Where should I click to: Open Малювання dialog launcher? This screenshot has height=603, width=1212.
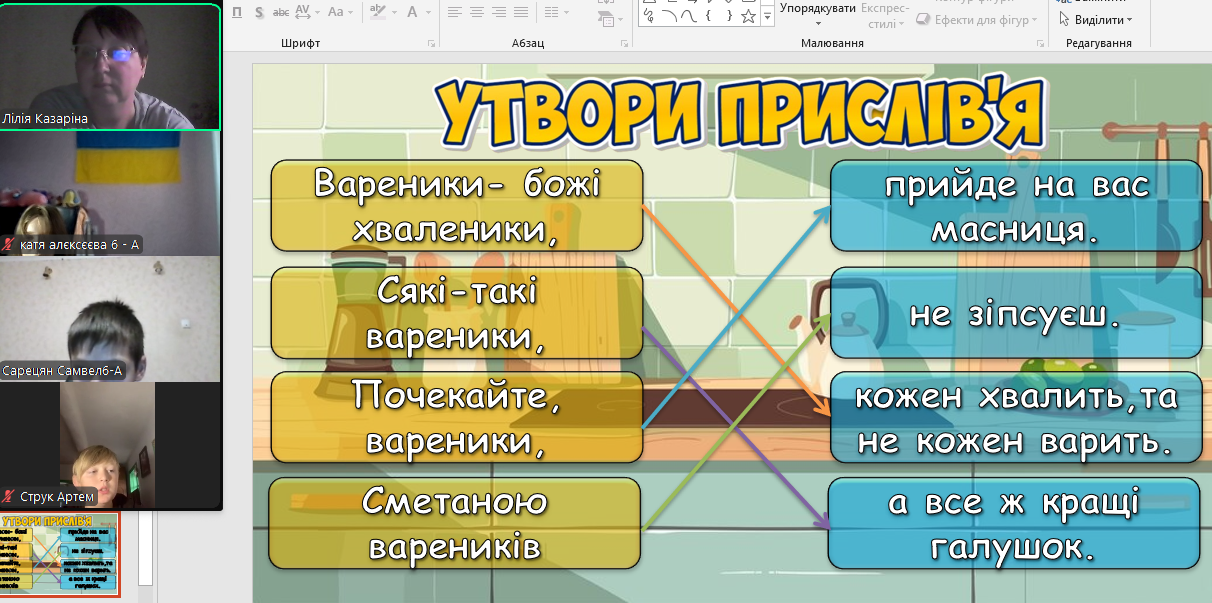click(x=1039, y=44)
